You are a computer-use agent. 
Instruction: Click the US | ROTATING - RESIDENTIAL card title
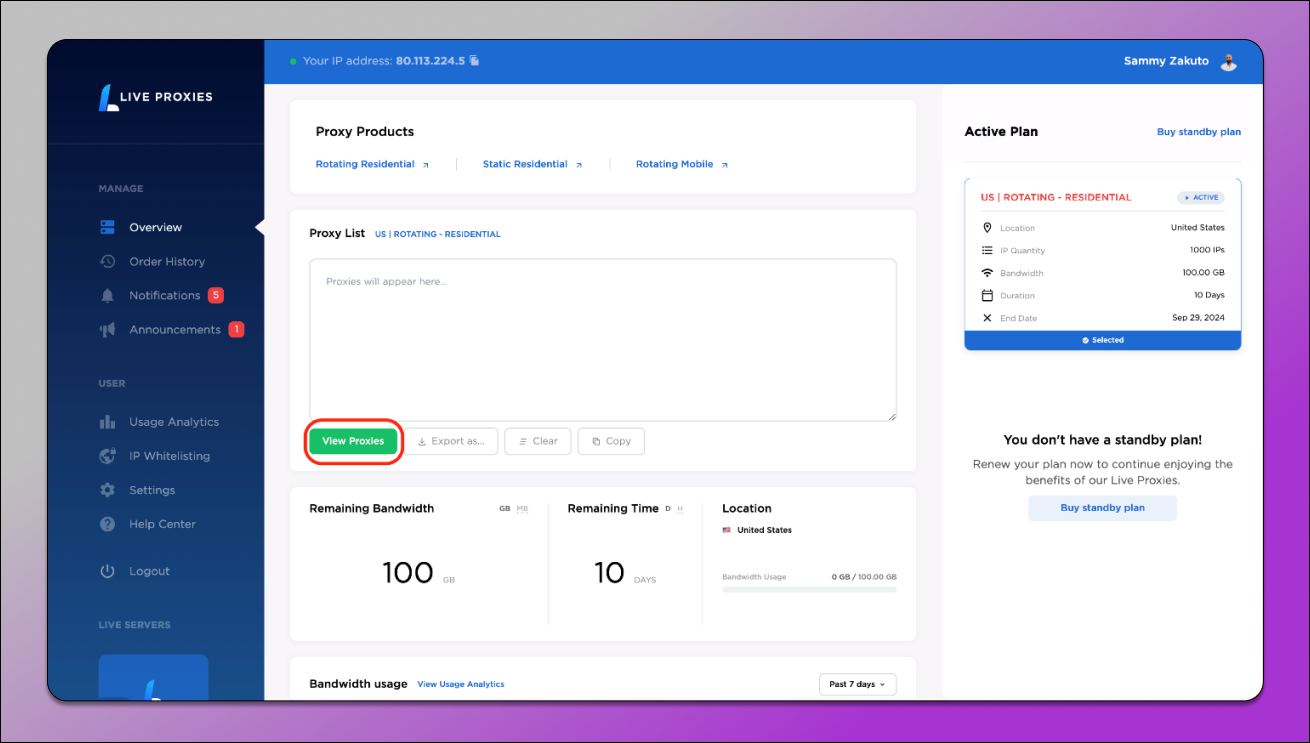1056,197
